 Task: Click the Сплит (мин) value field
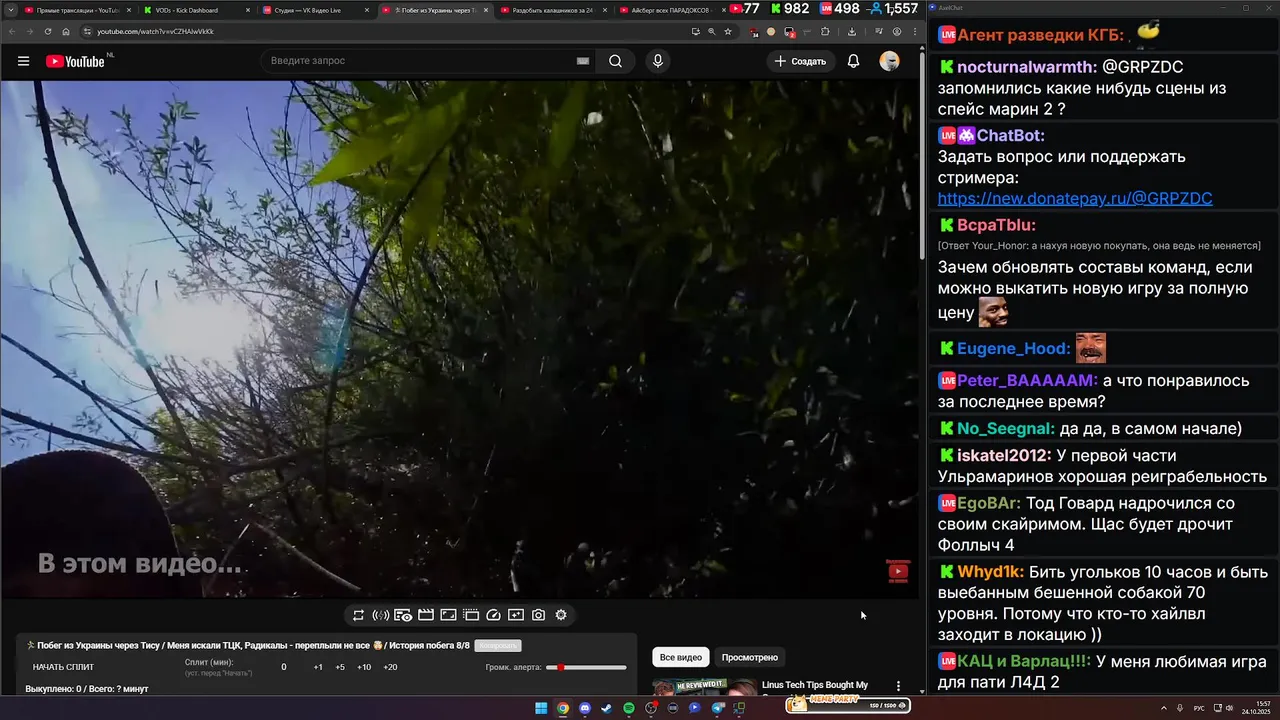point(283,667)
